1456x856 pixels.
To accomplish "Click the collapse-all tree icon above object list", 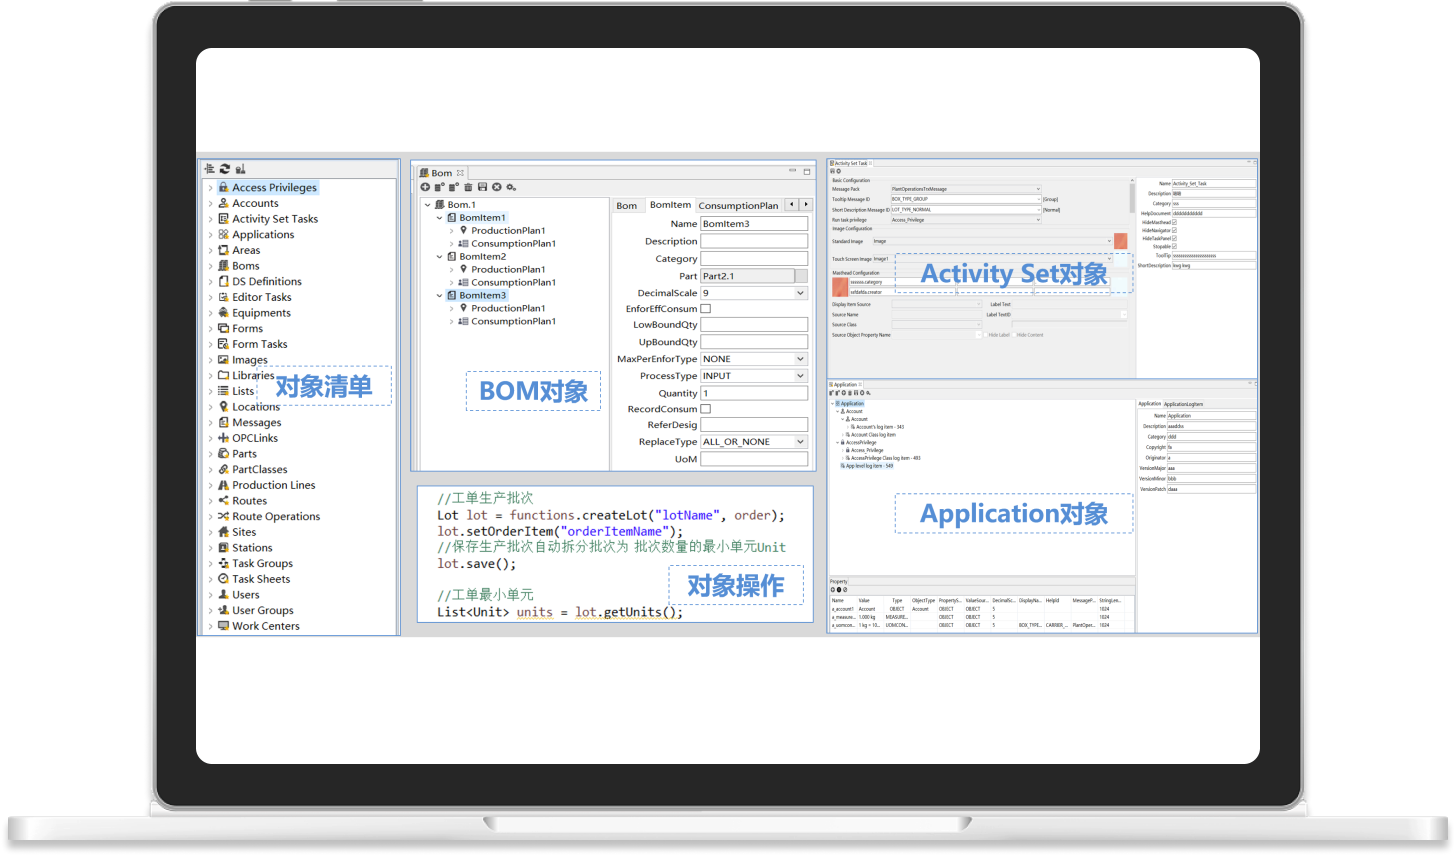I will 209,169.
